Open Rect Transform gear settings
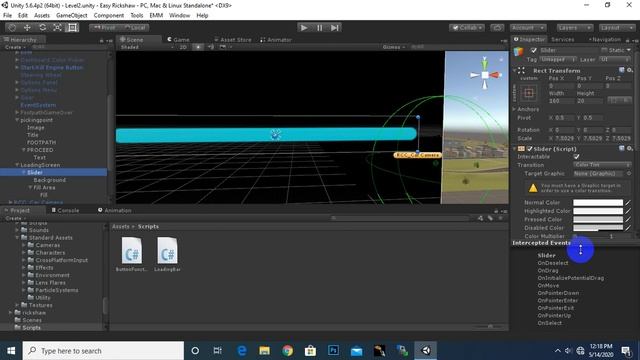640x360 pixels. coord(630,70)
